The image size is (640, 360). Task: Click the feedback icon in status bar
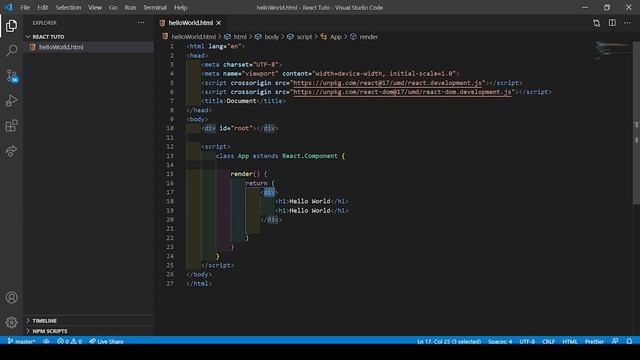click(x=615, y=341)
